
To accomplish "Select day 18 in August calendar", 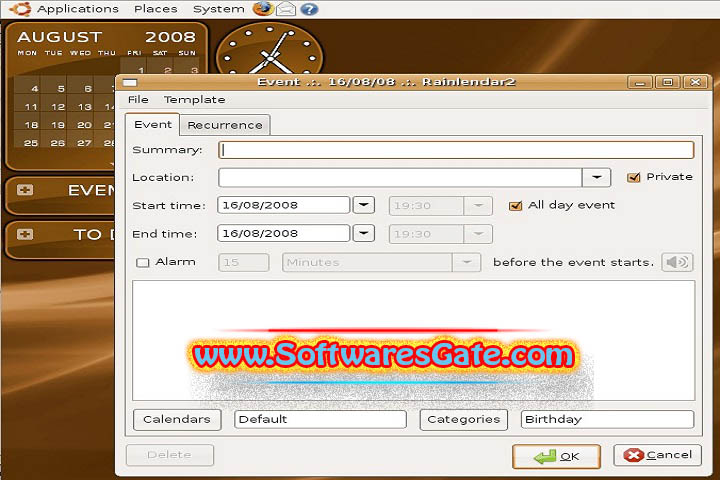I will point(31,125).
